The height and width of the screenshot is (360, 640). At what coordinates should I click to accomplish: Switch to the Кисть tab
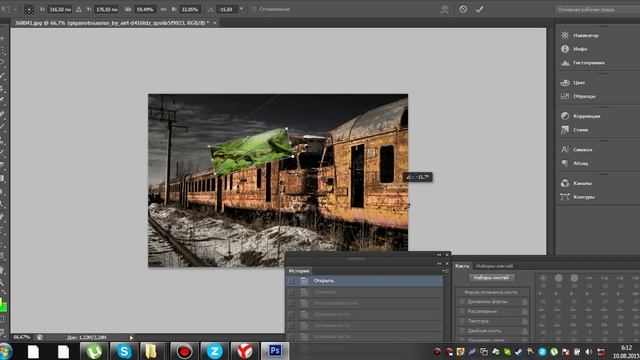(462, 266)
